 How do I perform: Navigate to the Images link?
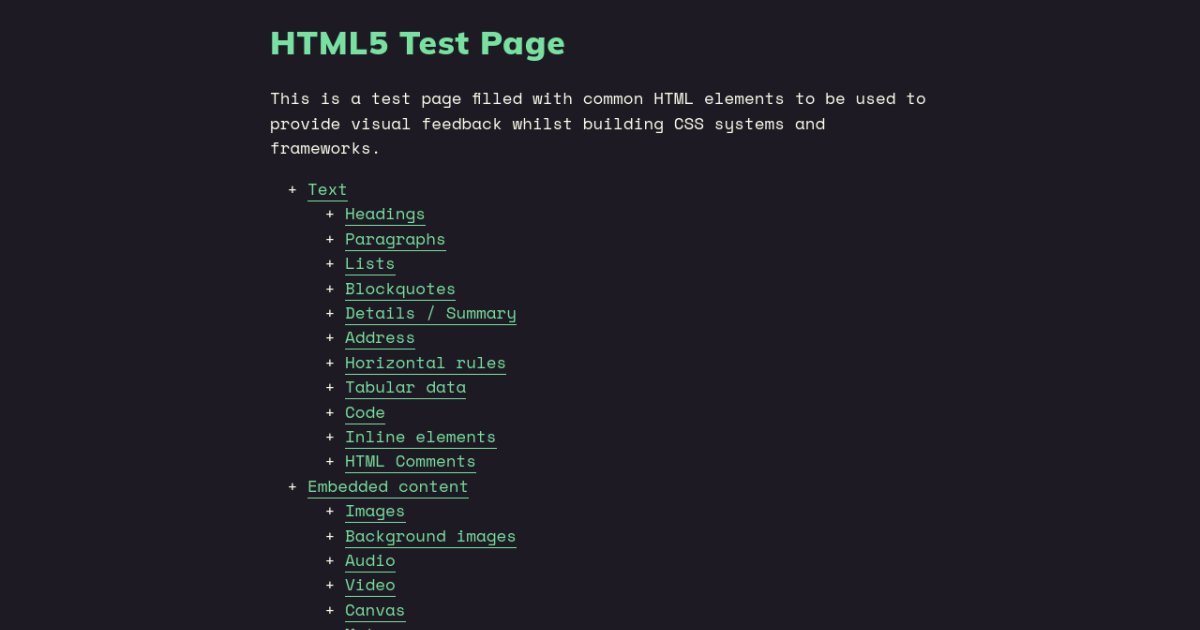[375, 511]
